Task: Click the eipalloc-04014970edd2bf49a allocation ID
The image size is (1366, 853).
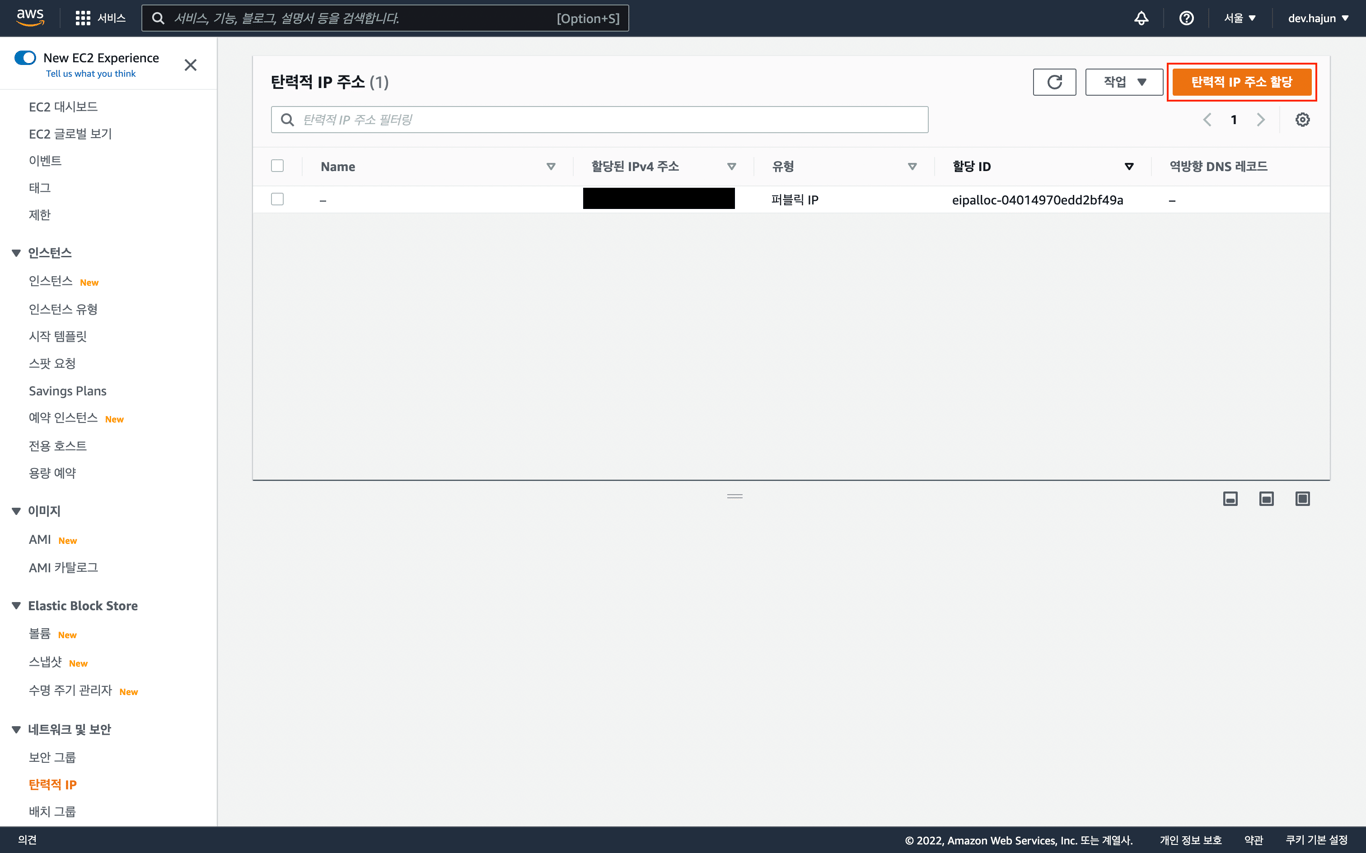Action: (x=1037, y=200)
